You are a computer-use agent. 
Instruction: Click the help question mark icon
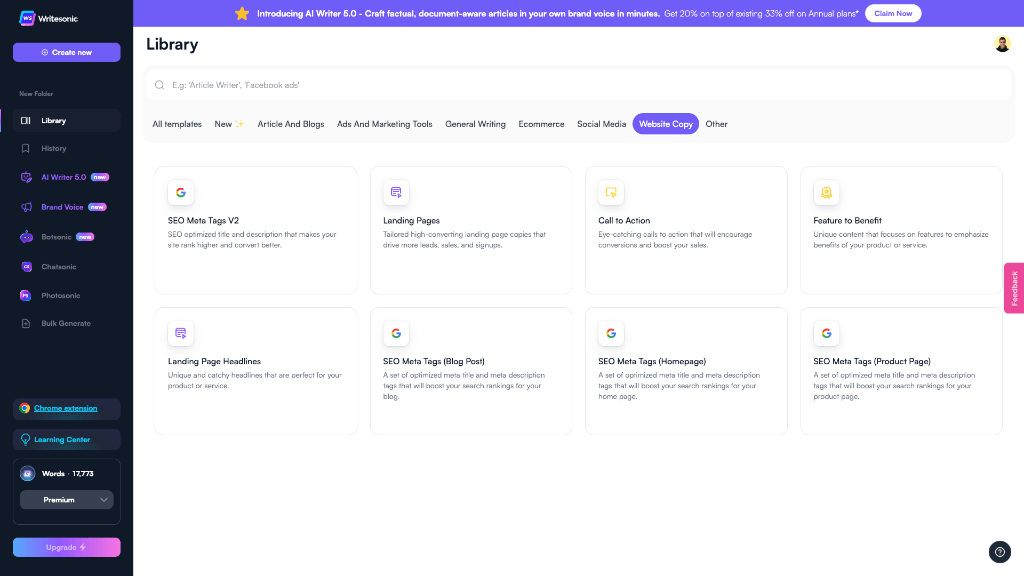click(x=1000, y=552)
